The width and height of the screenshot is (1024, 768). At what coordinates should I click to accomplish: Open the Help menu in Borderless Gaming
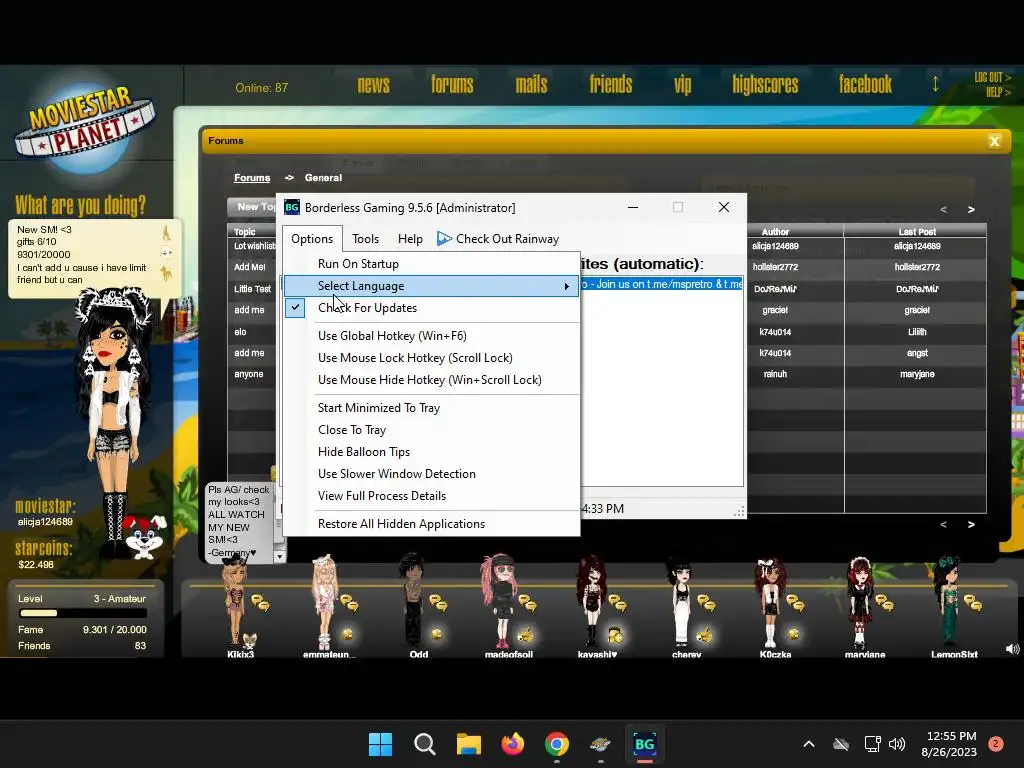coord(410,239)
